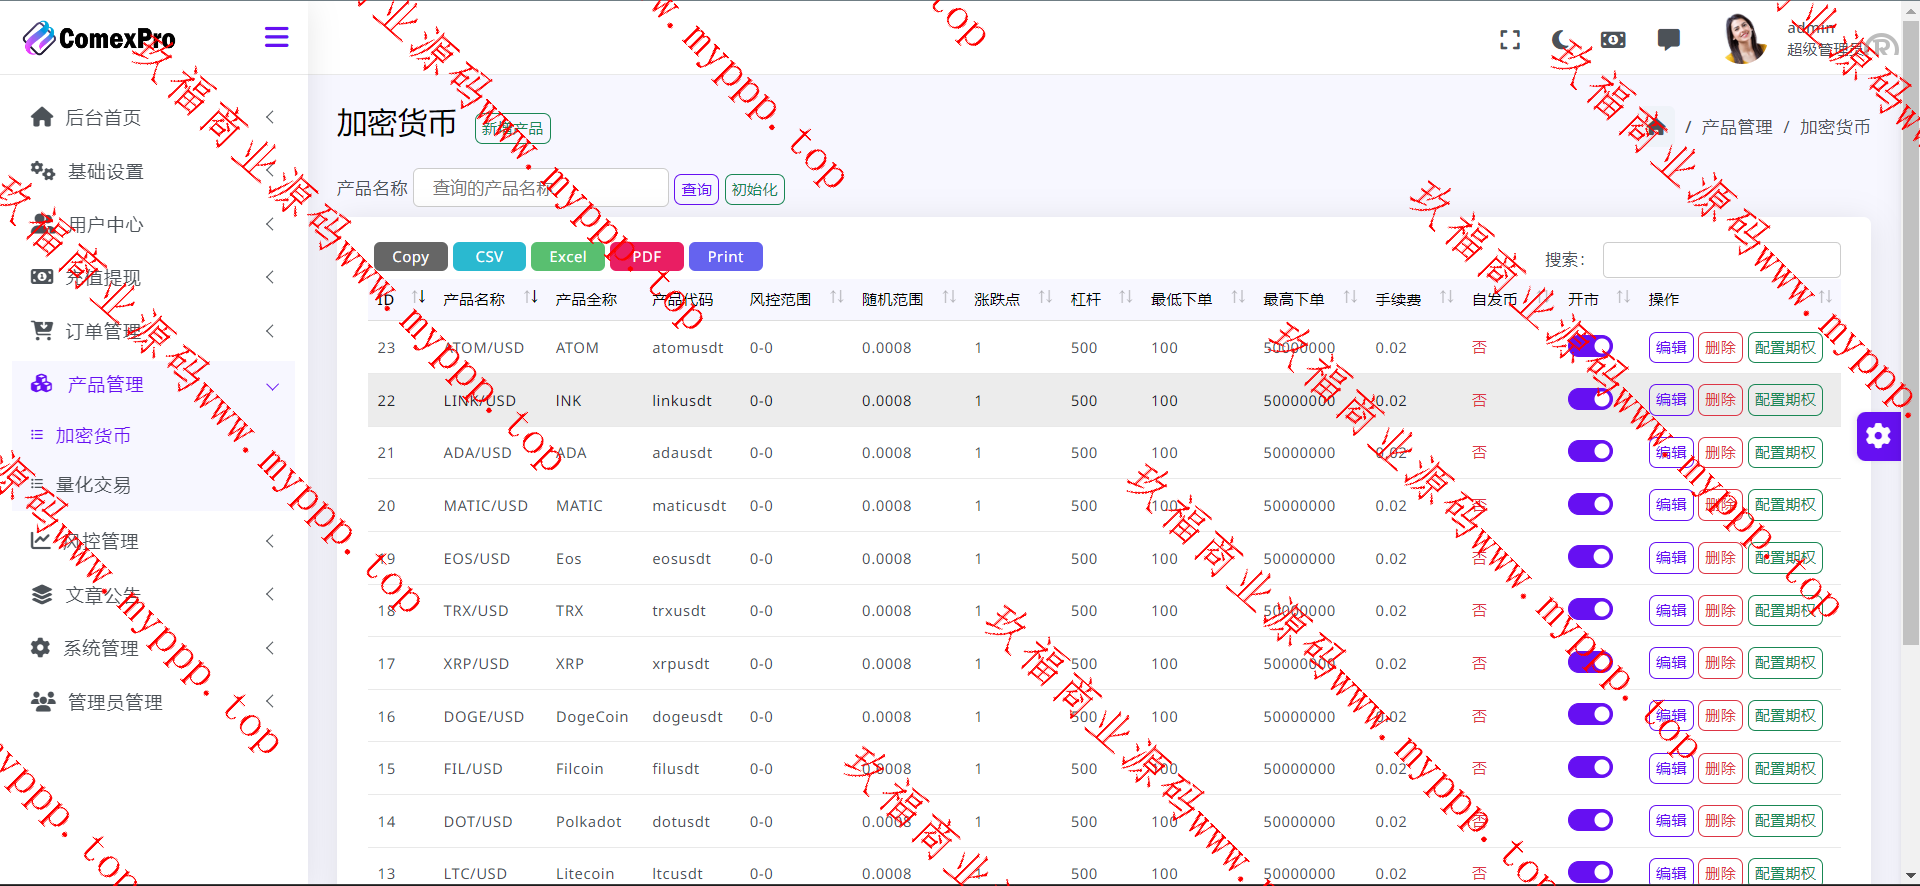
Task: Open the chat message icon in header
Action: click(x=1668, y=40)
